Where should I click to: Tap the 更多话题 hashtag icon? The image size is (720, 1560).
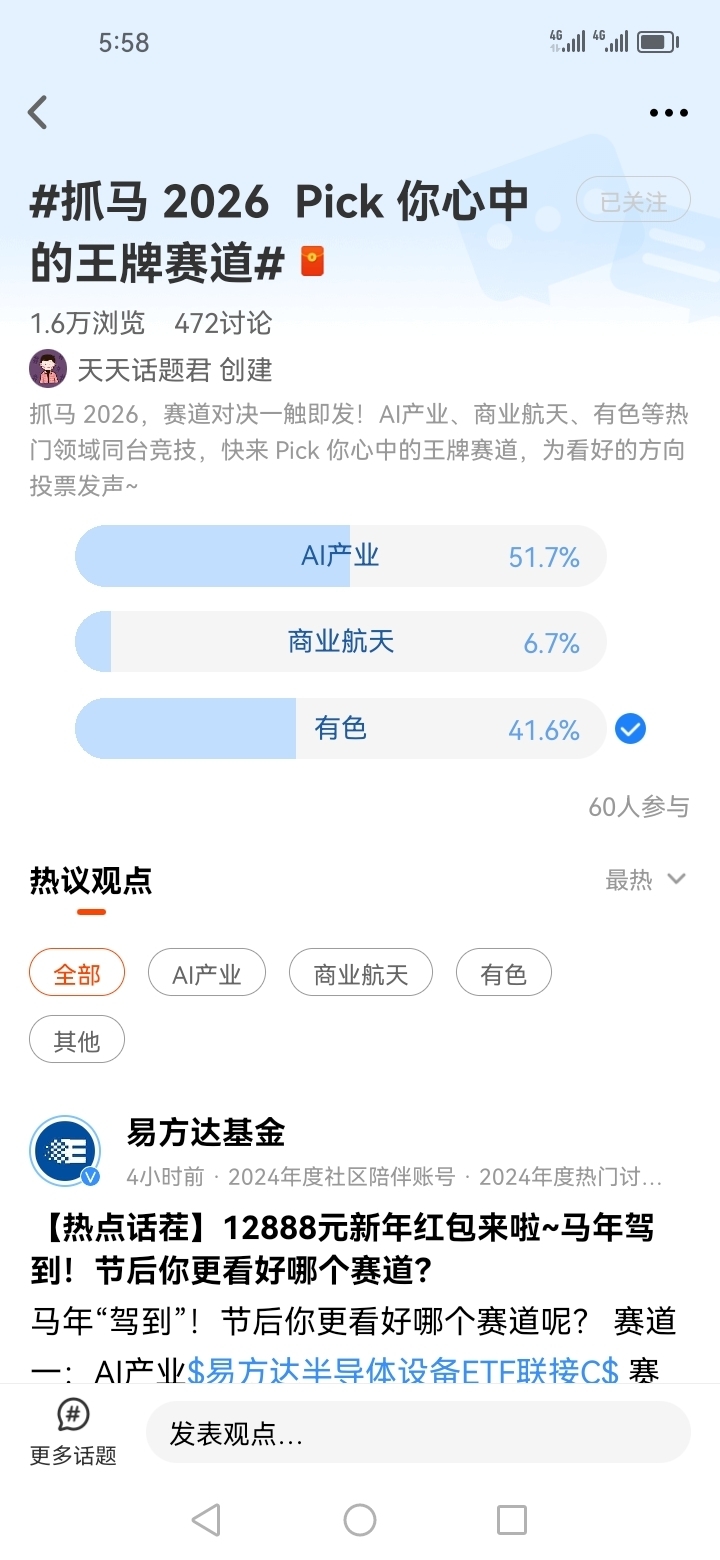point(72,1415)
